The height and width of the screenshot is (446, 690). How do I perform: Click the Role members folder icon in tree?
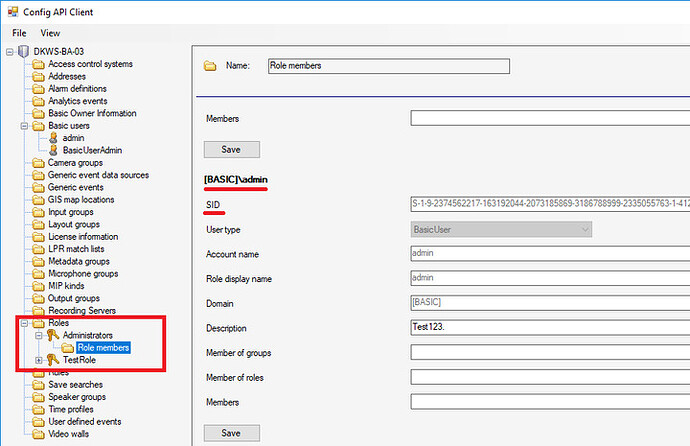(x=67, y=348)
